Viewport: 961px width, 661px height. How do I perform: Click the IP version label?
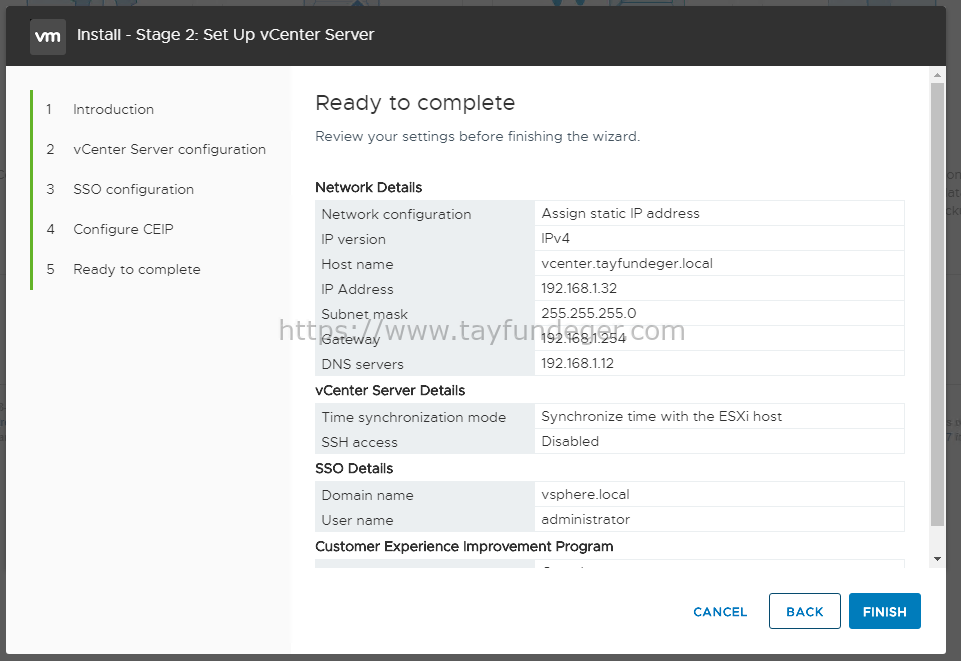pos(353,240)
